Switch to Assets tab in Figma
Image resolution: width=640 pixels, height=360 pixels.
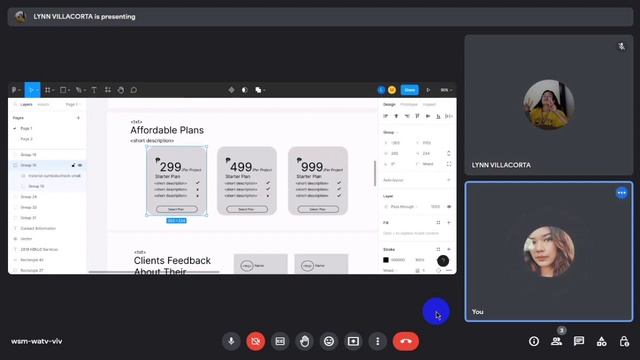(x=43, y=104)
